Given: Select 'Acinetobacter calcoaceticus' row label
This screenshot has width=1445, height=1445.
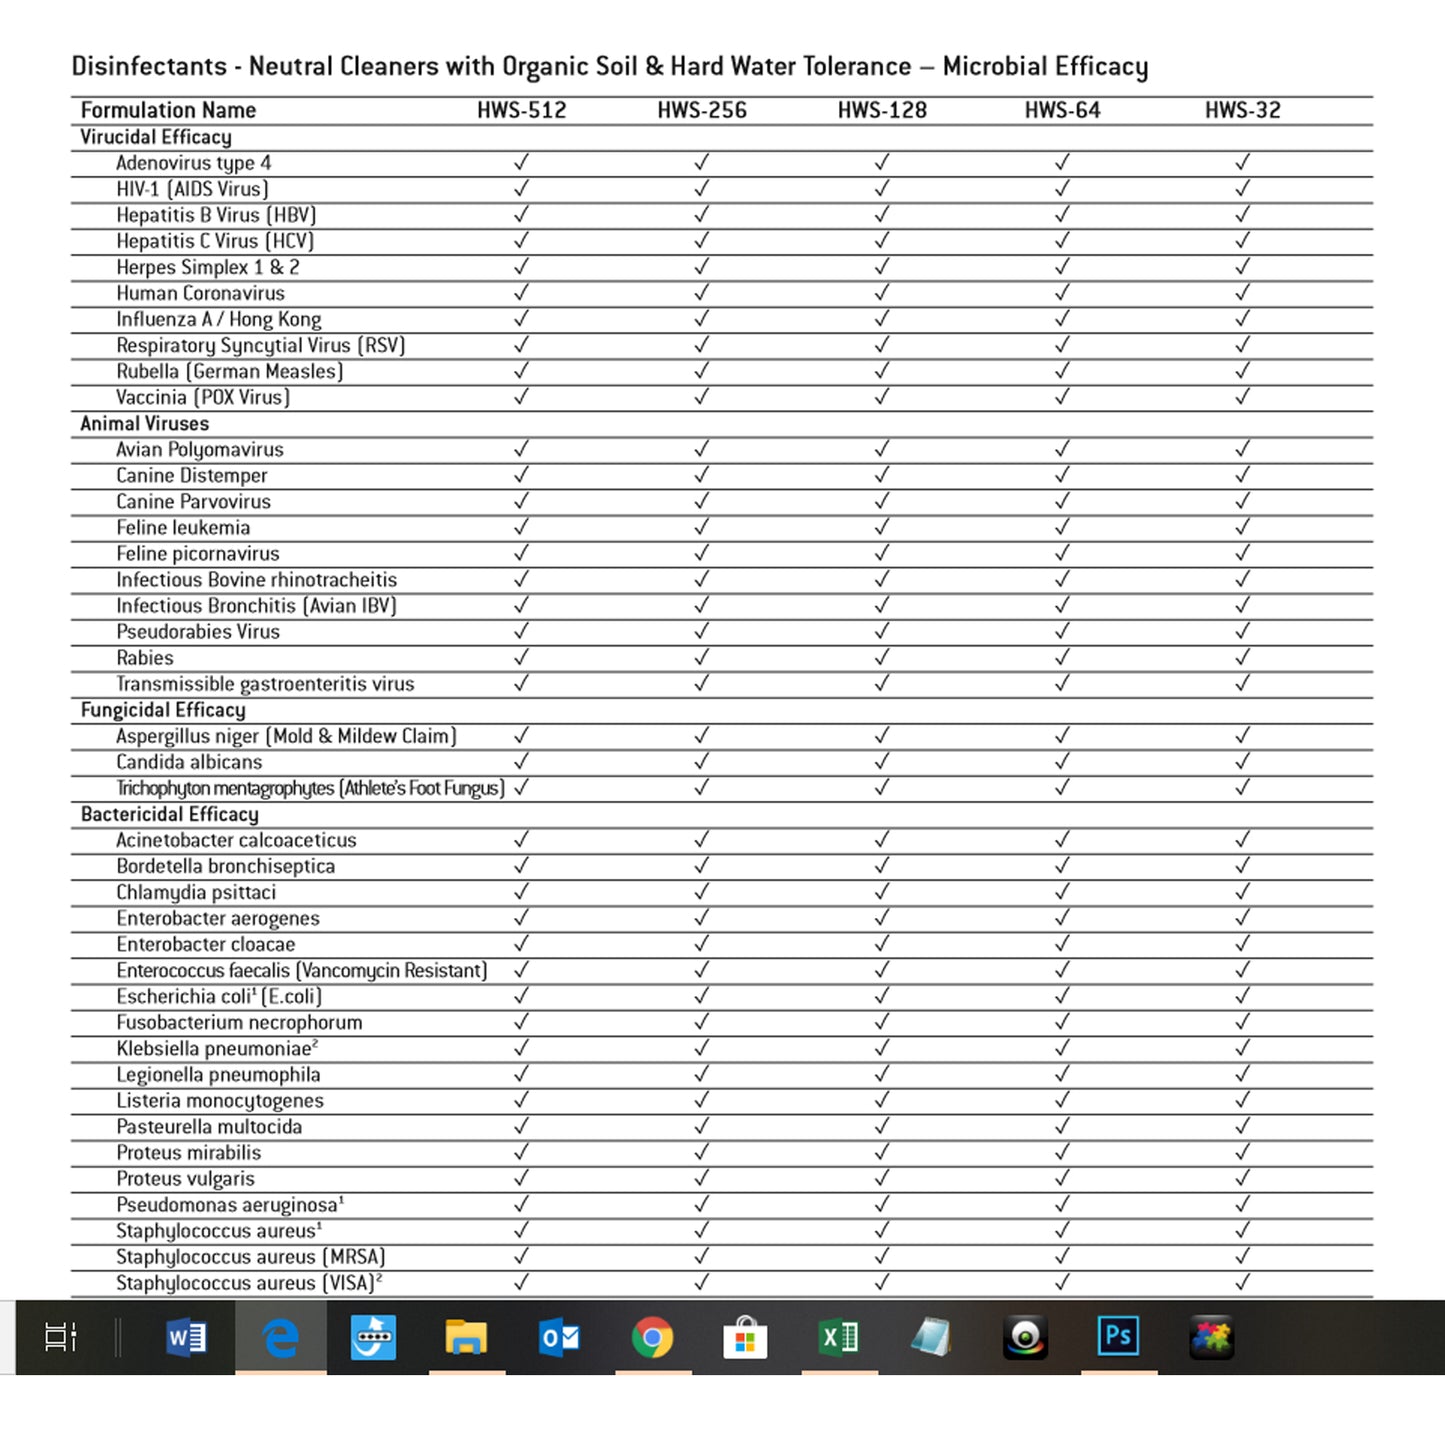Looking at the screenshot, I should [236, 840].
